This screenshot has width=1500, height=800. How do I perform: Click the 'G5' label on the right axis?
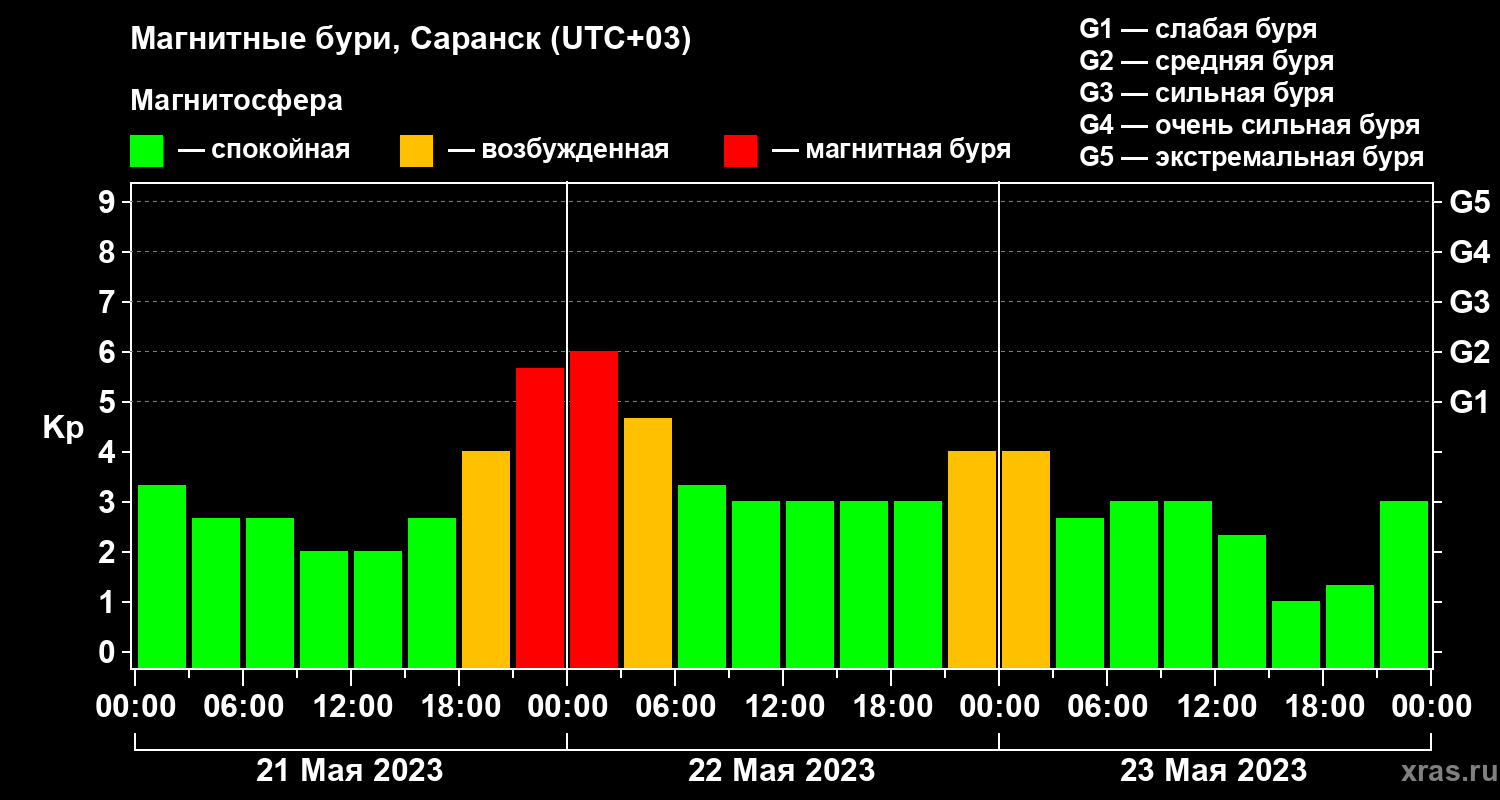[1470, 202]
